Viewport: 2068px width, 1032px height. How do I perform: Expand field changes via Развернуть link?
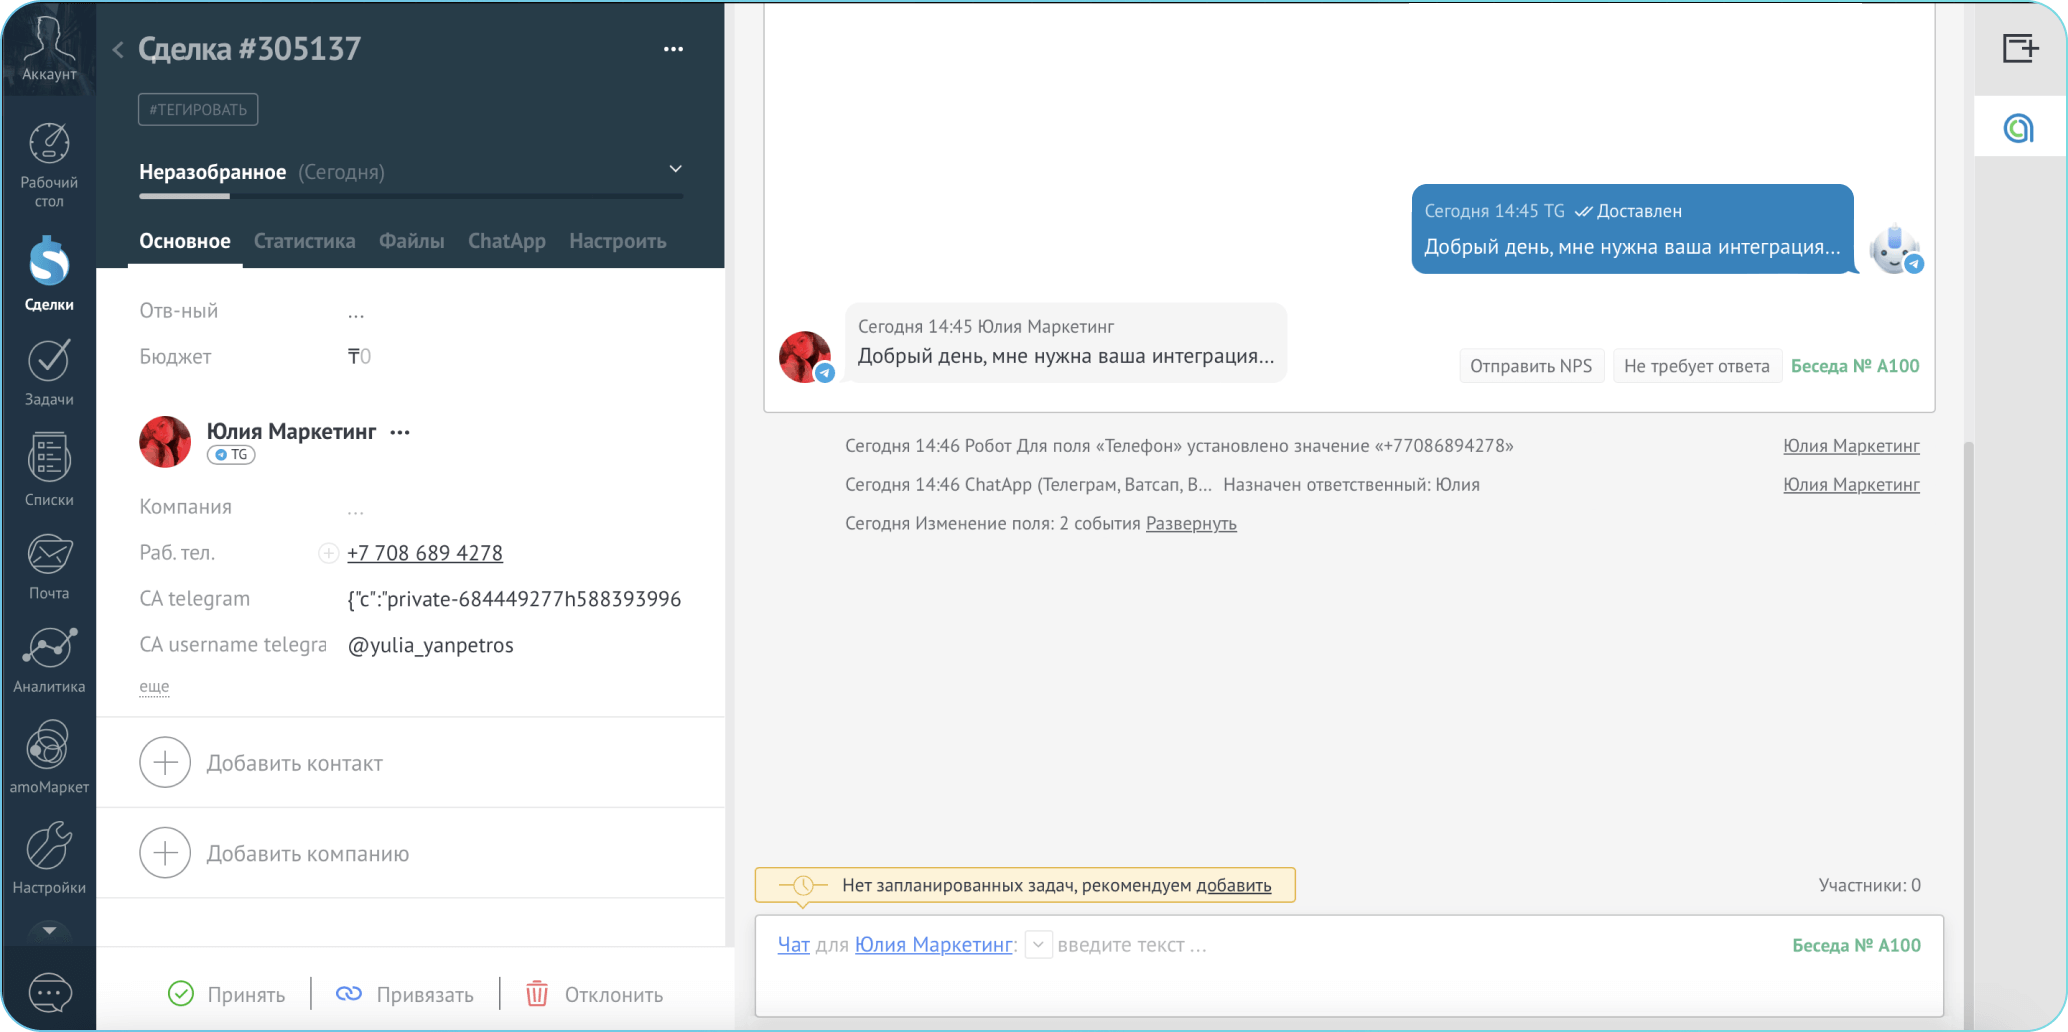1190,523
